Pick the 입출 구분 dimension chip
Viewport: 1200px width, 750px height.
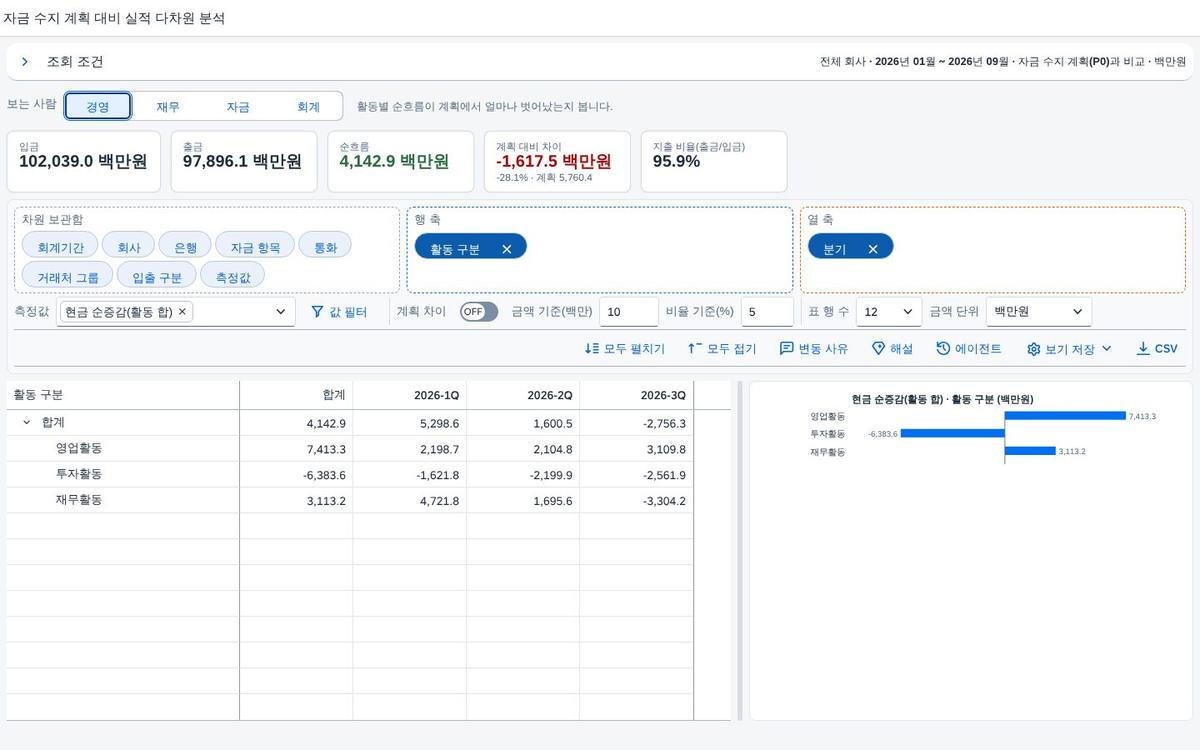(x=157, y=275)
